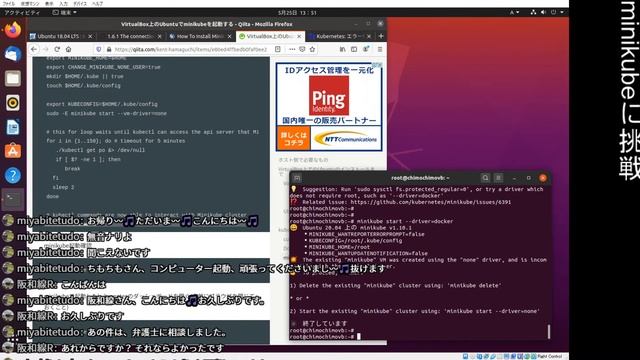Open VirtualBox ヘルプ menu
This screenshot has height=360, width=640.
pyautogui.click(x=97, y=3)
